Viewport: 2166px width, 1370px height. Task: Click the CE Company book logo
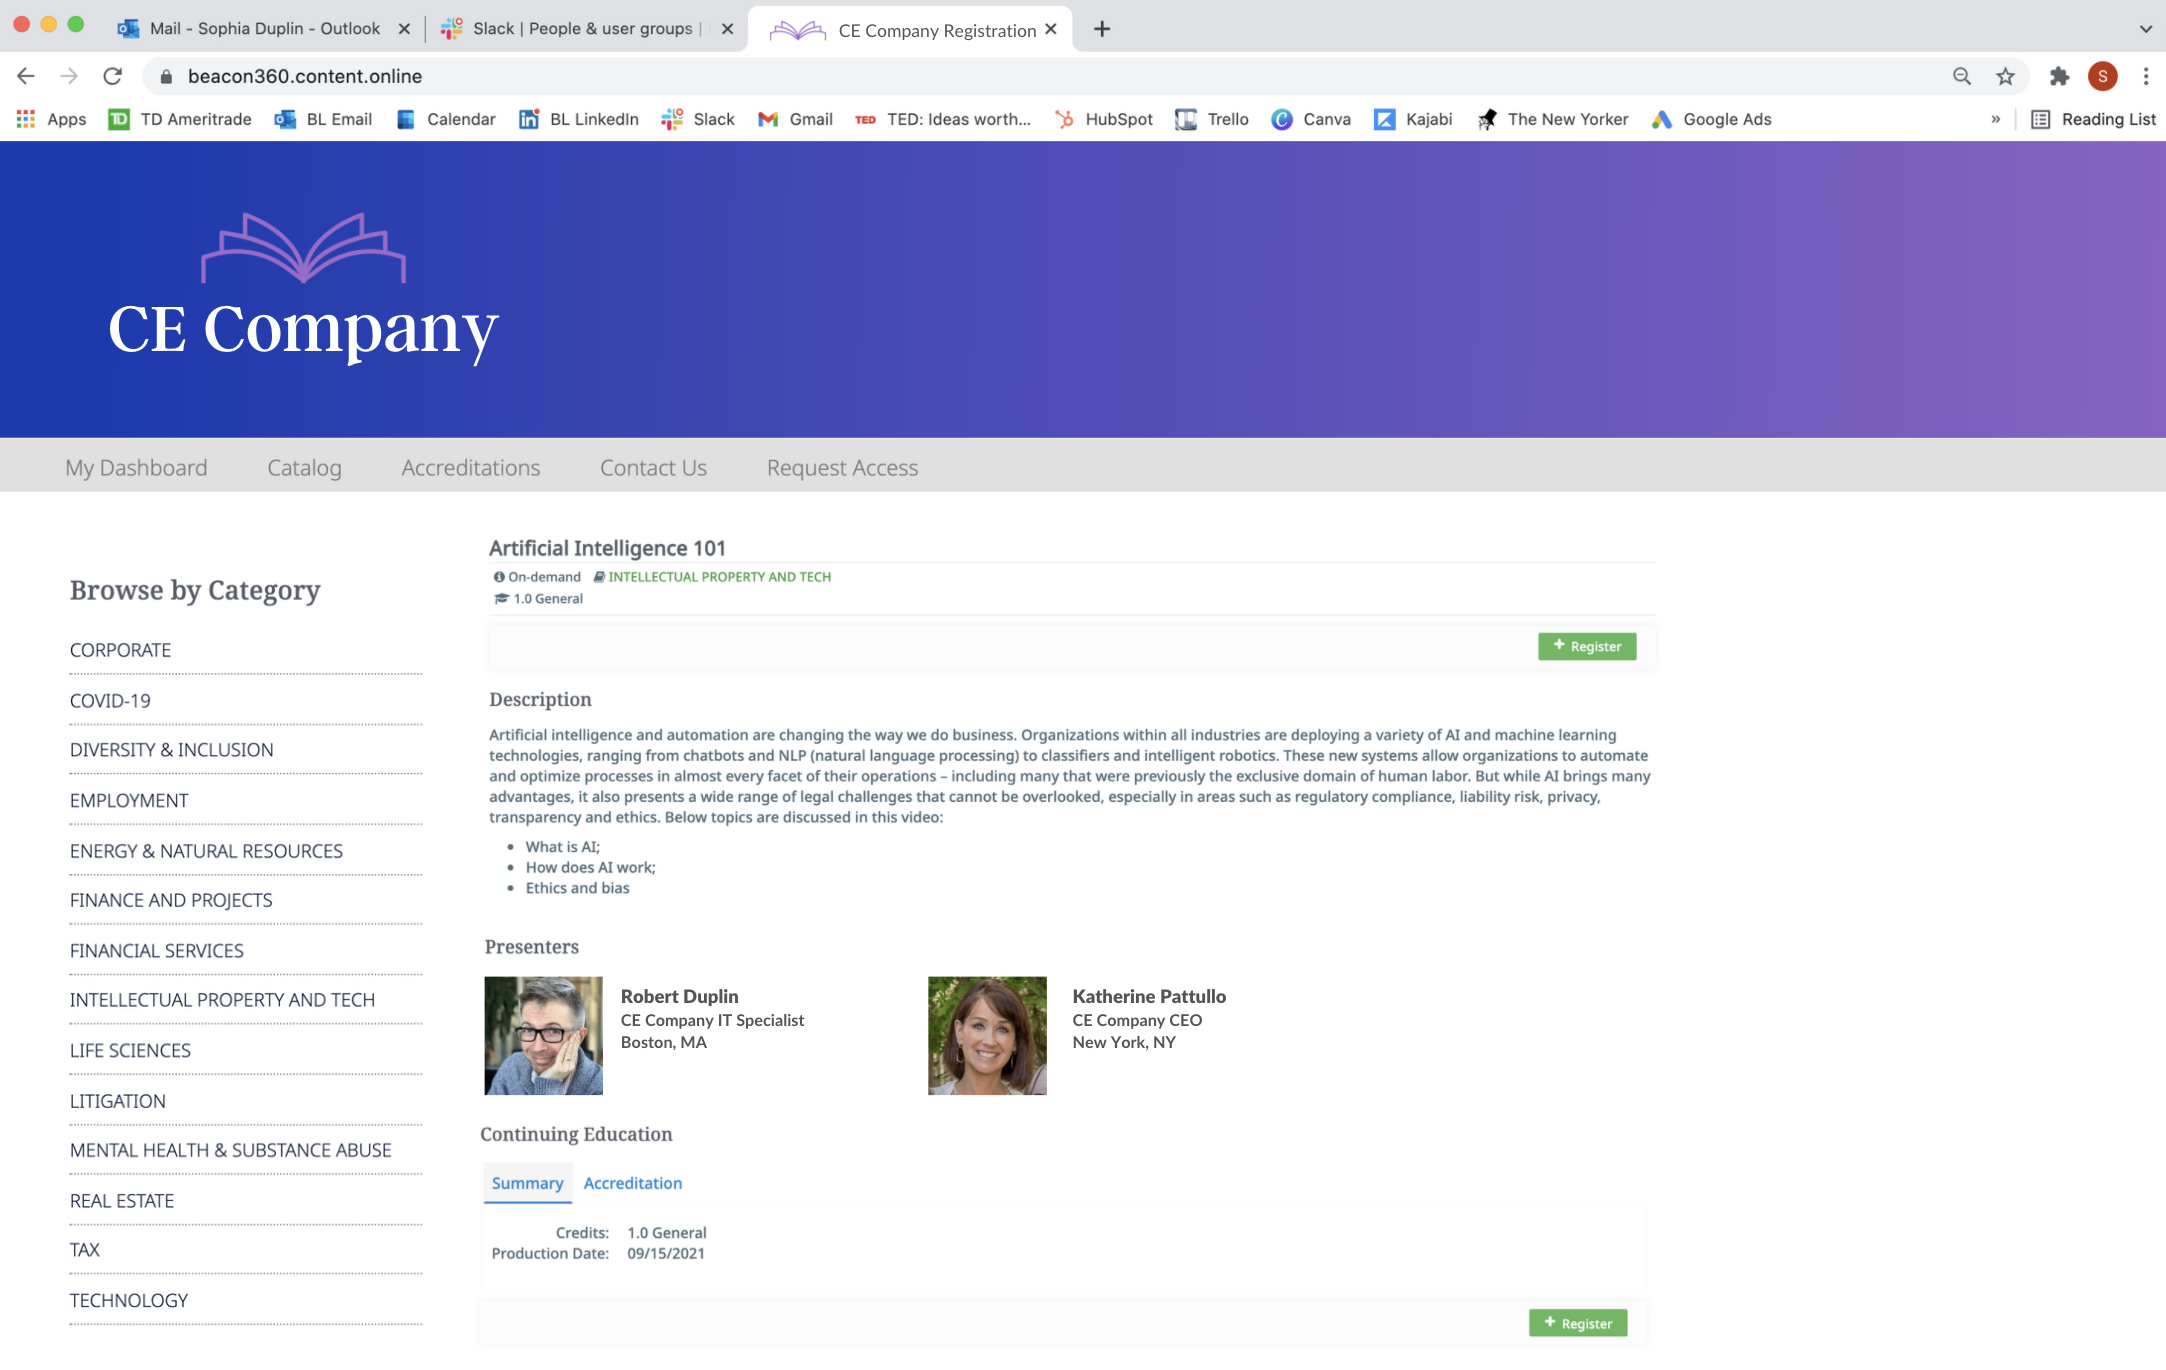point(303,247)
